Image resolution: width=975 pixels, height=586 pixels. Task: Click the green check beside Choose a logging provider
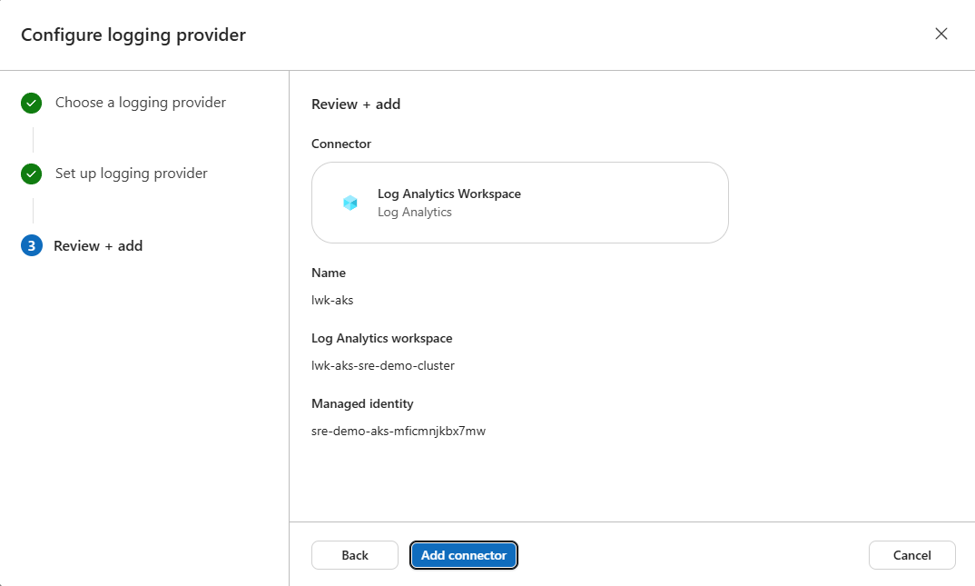coord(31,103)
